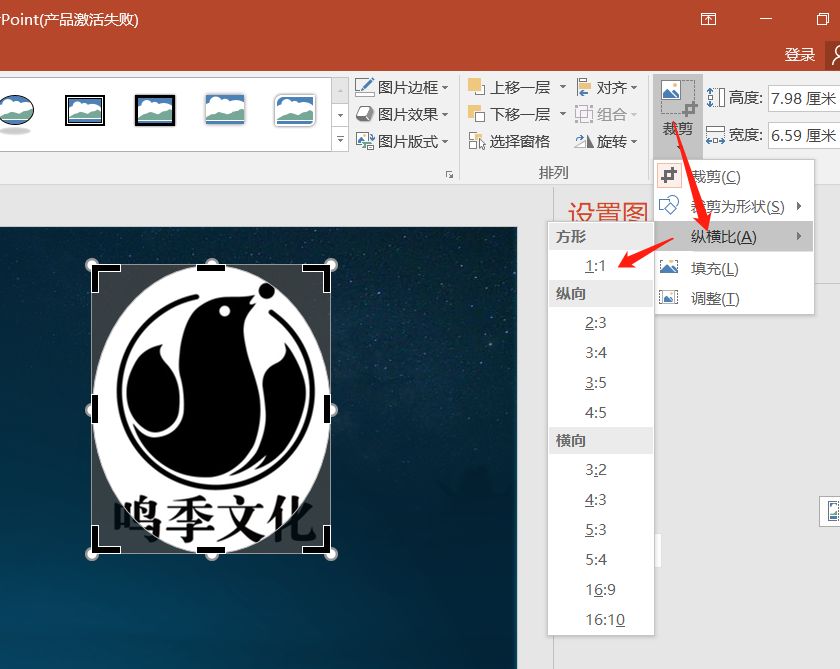The width and height of the screenshot is (840, 669).
Task: Open picture styles dialog launcher
Action: 449,175
